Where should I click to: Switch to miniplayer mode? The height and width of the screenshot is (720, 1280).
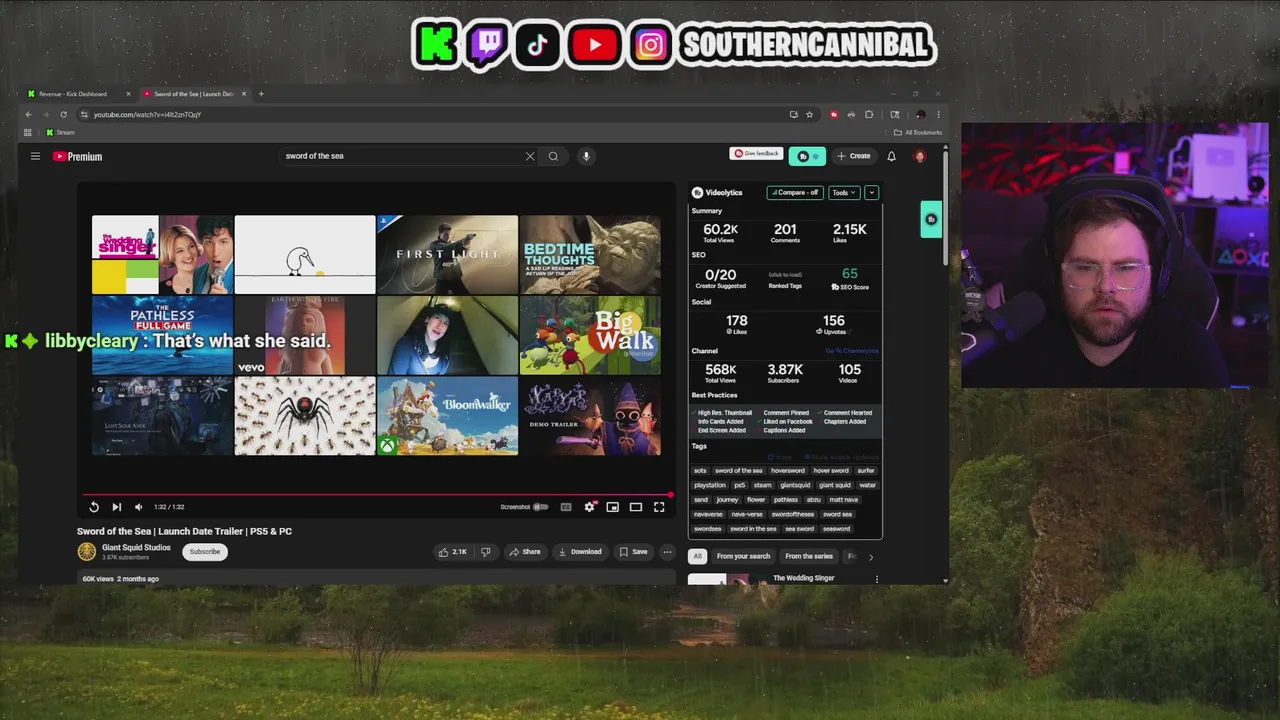(612, 507)
